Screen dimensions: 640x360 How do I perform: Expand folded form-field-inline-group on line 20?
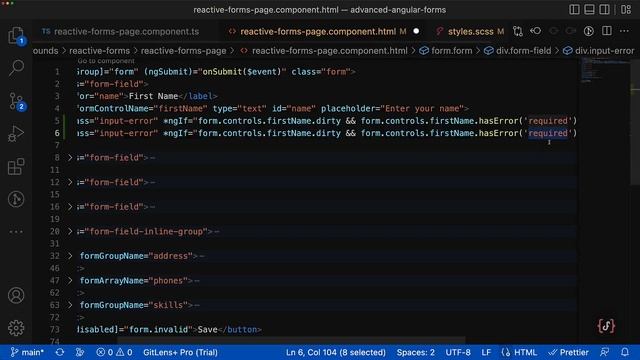[70, 231]
